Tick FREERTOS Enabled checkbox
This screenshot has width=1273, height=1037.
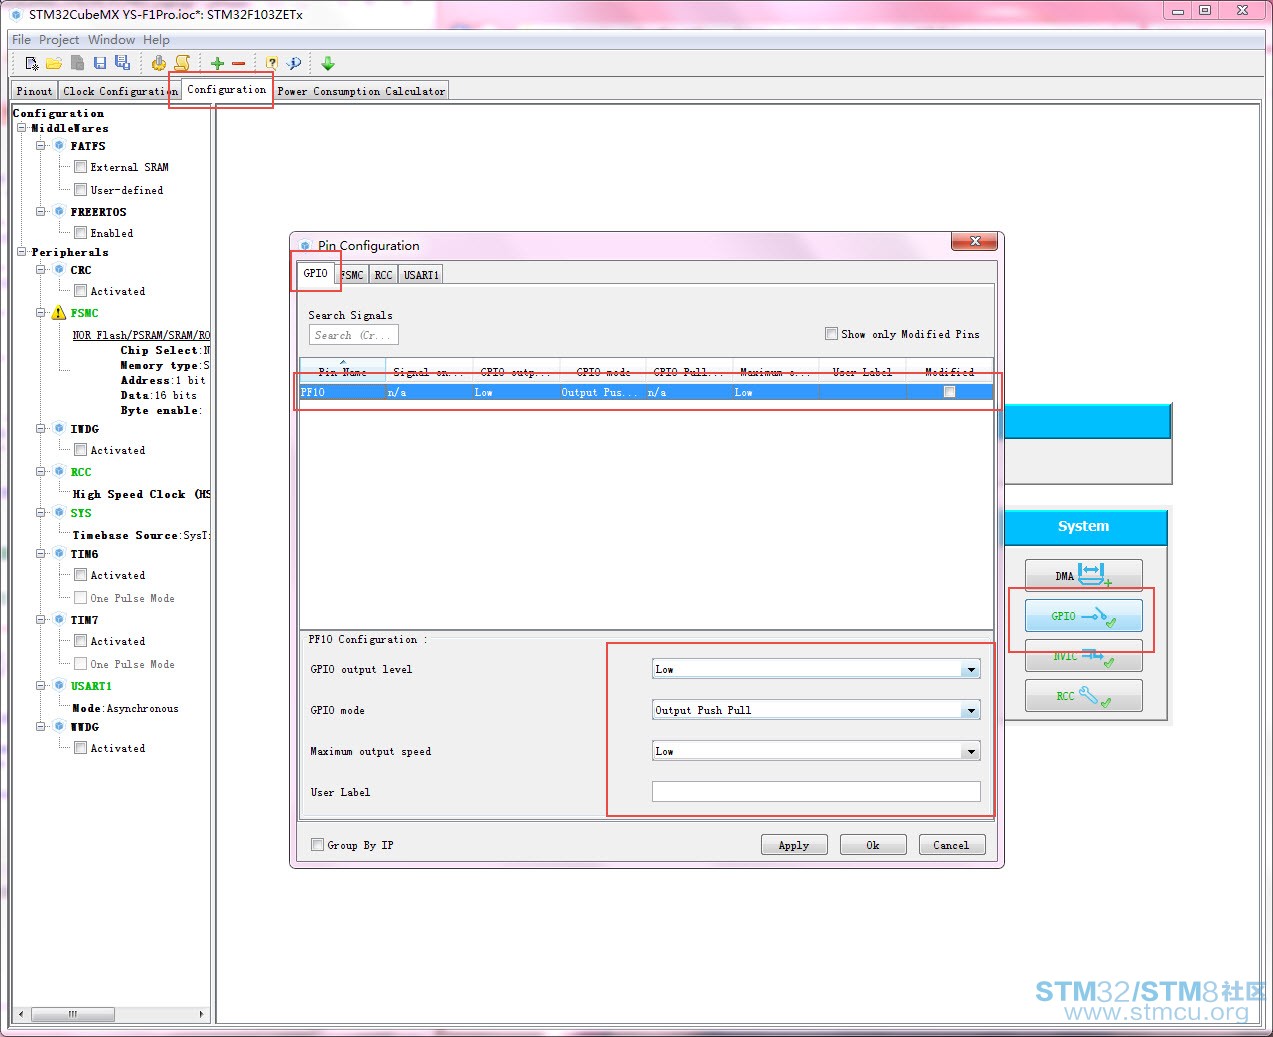[80, 232]
